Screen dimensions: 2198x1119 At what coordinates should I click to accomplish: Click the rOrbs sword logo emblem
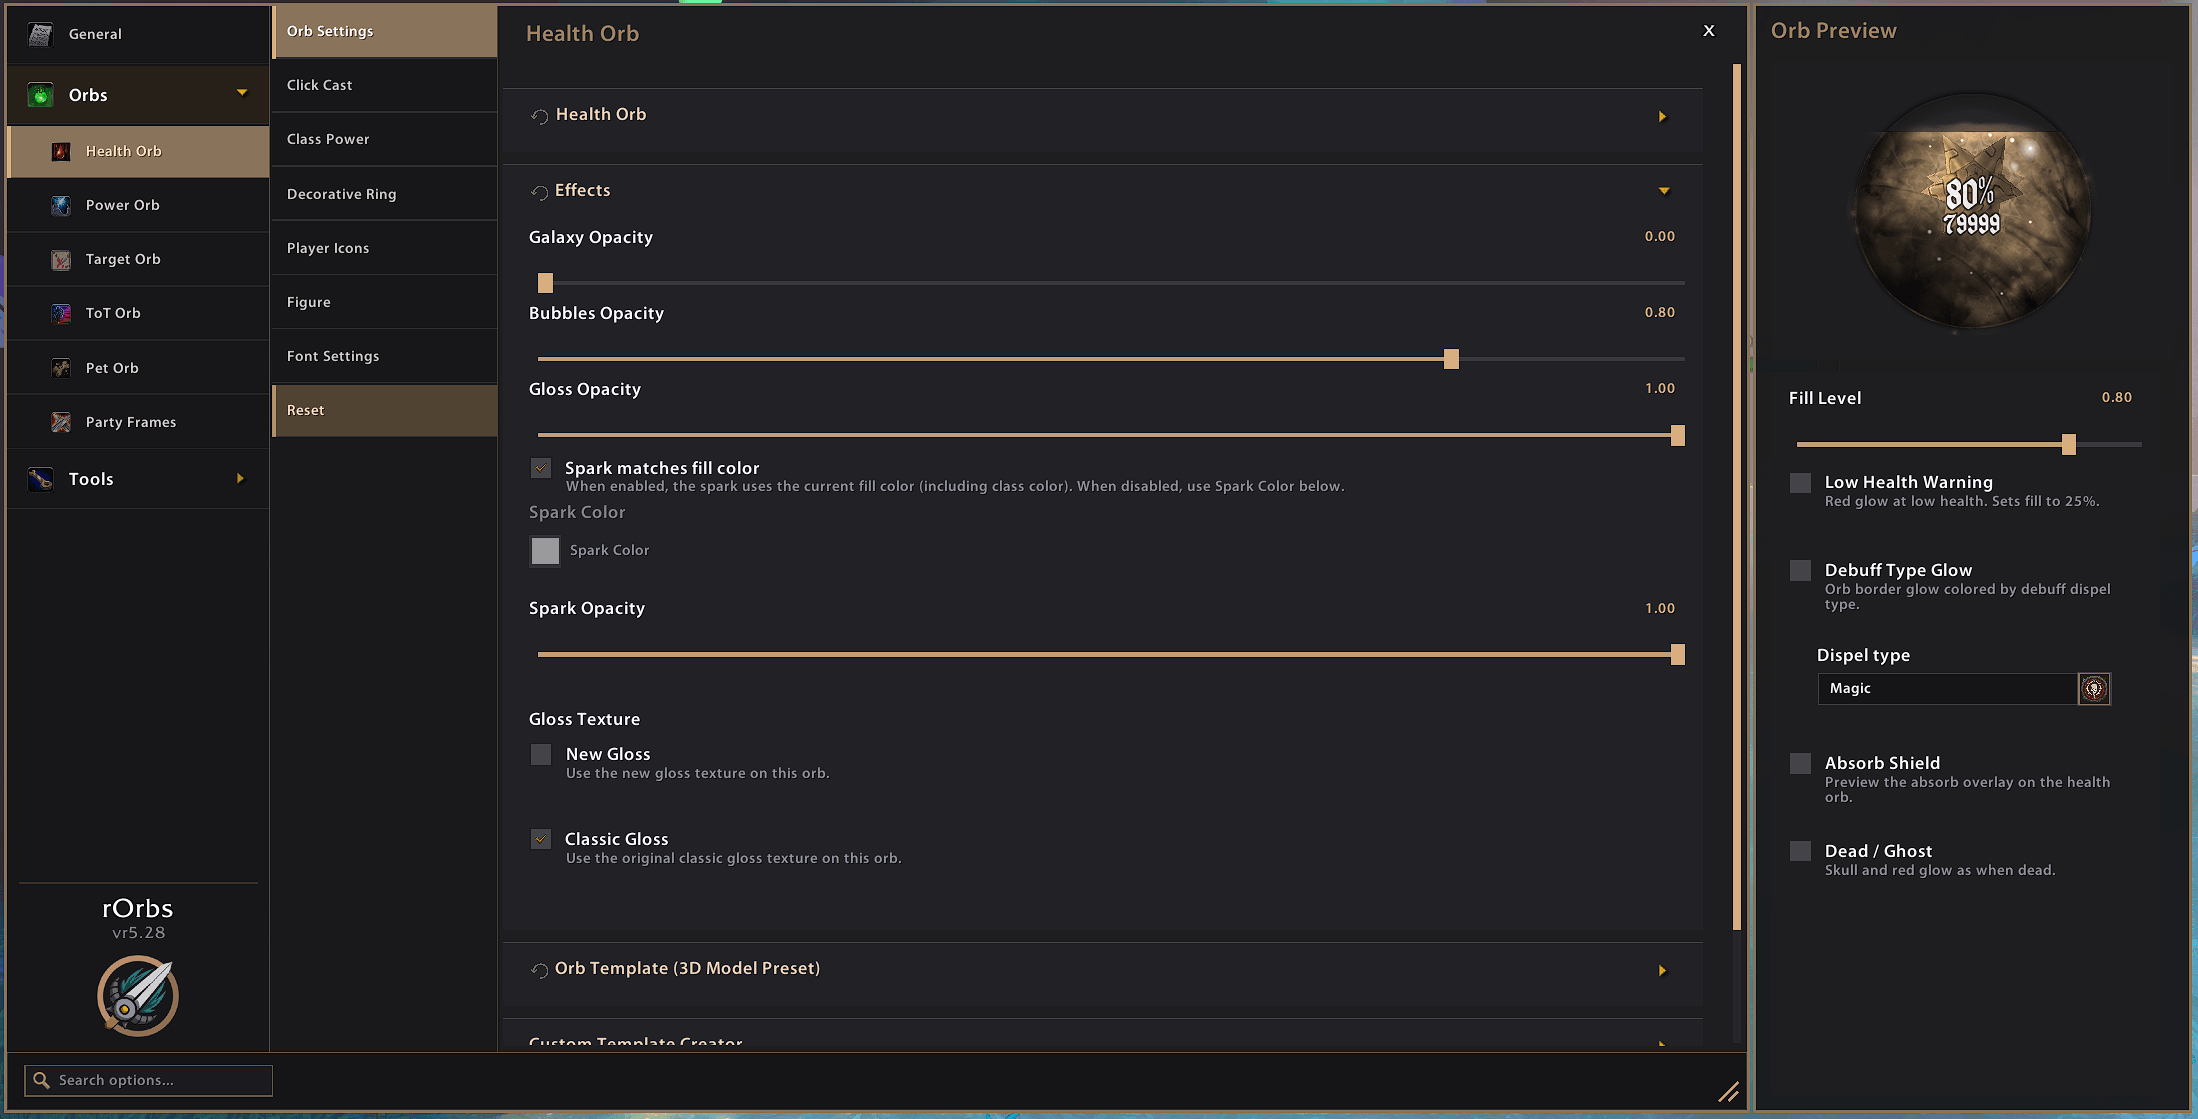[138, 995]
